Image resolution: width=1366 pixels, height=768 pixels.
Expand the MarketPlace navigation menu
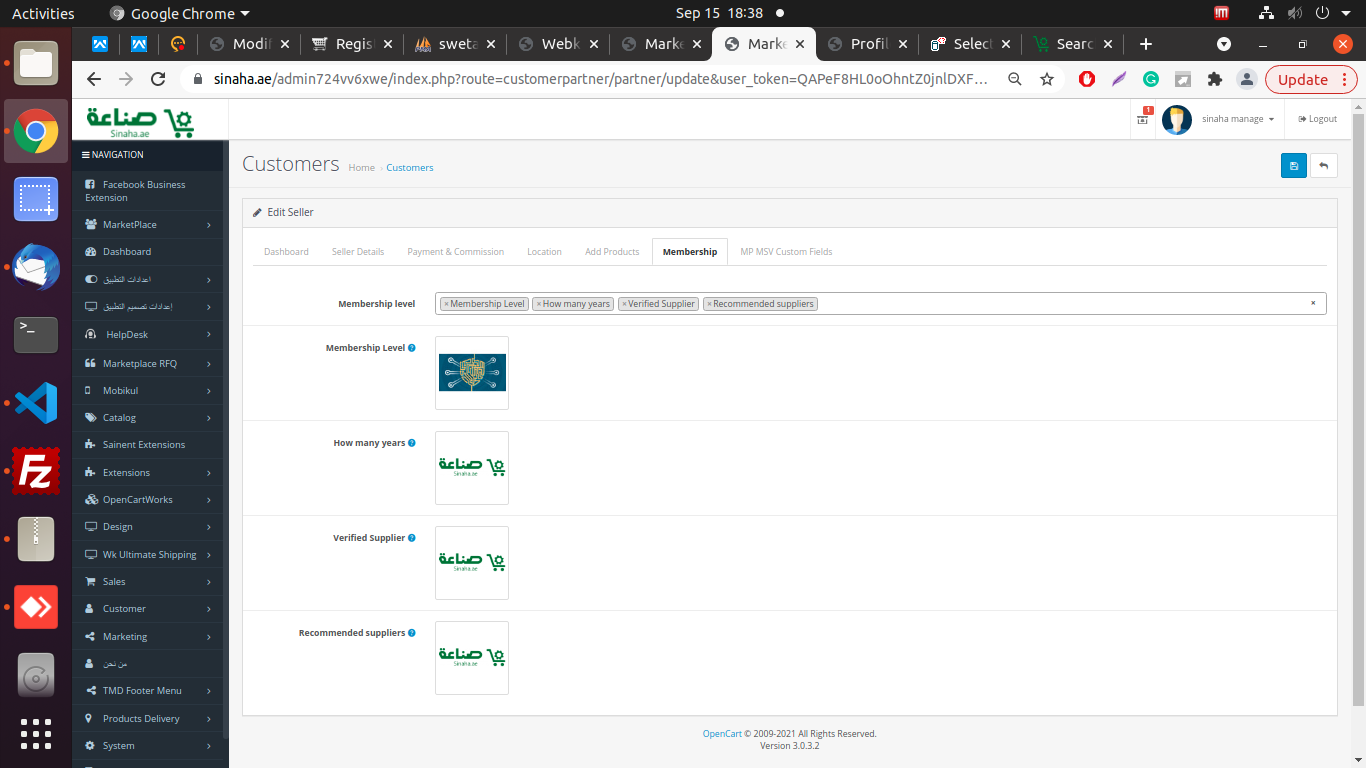[147, 225]
